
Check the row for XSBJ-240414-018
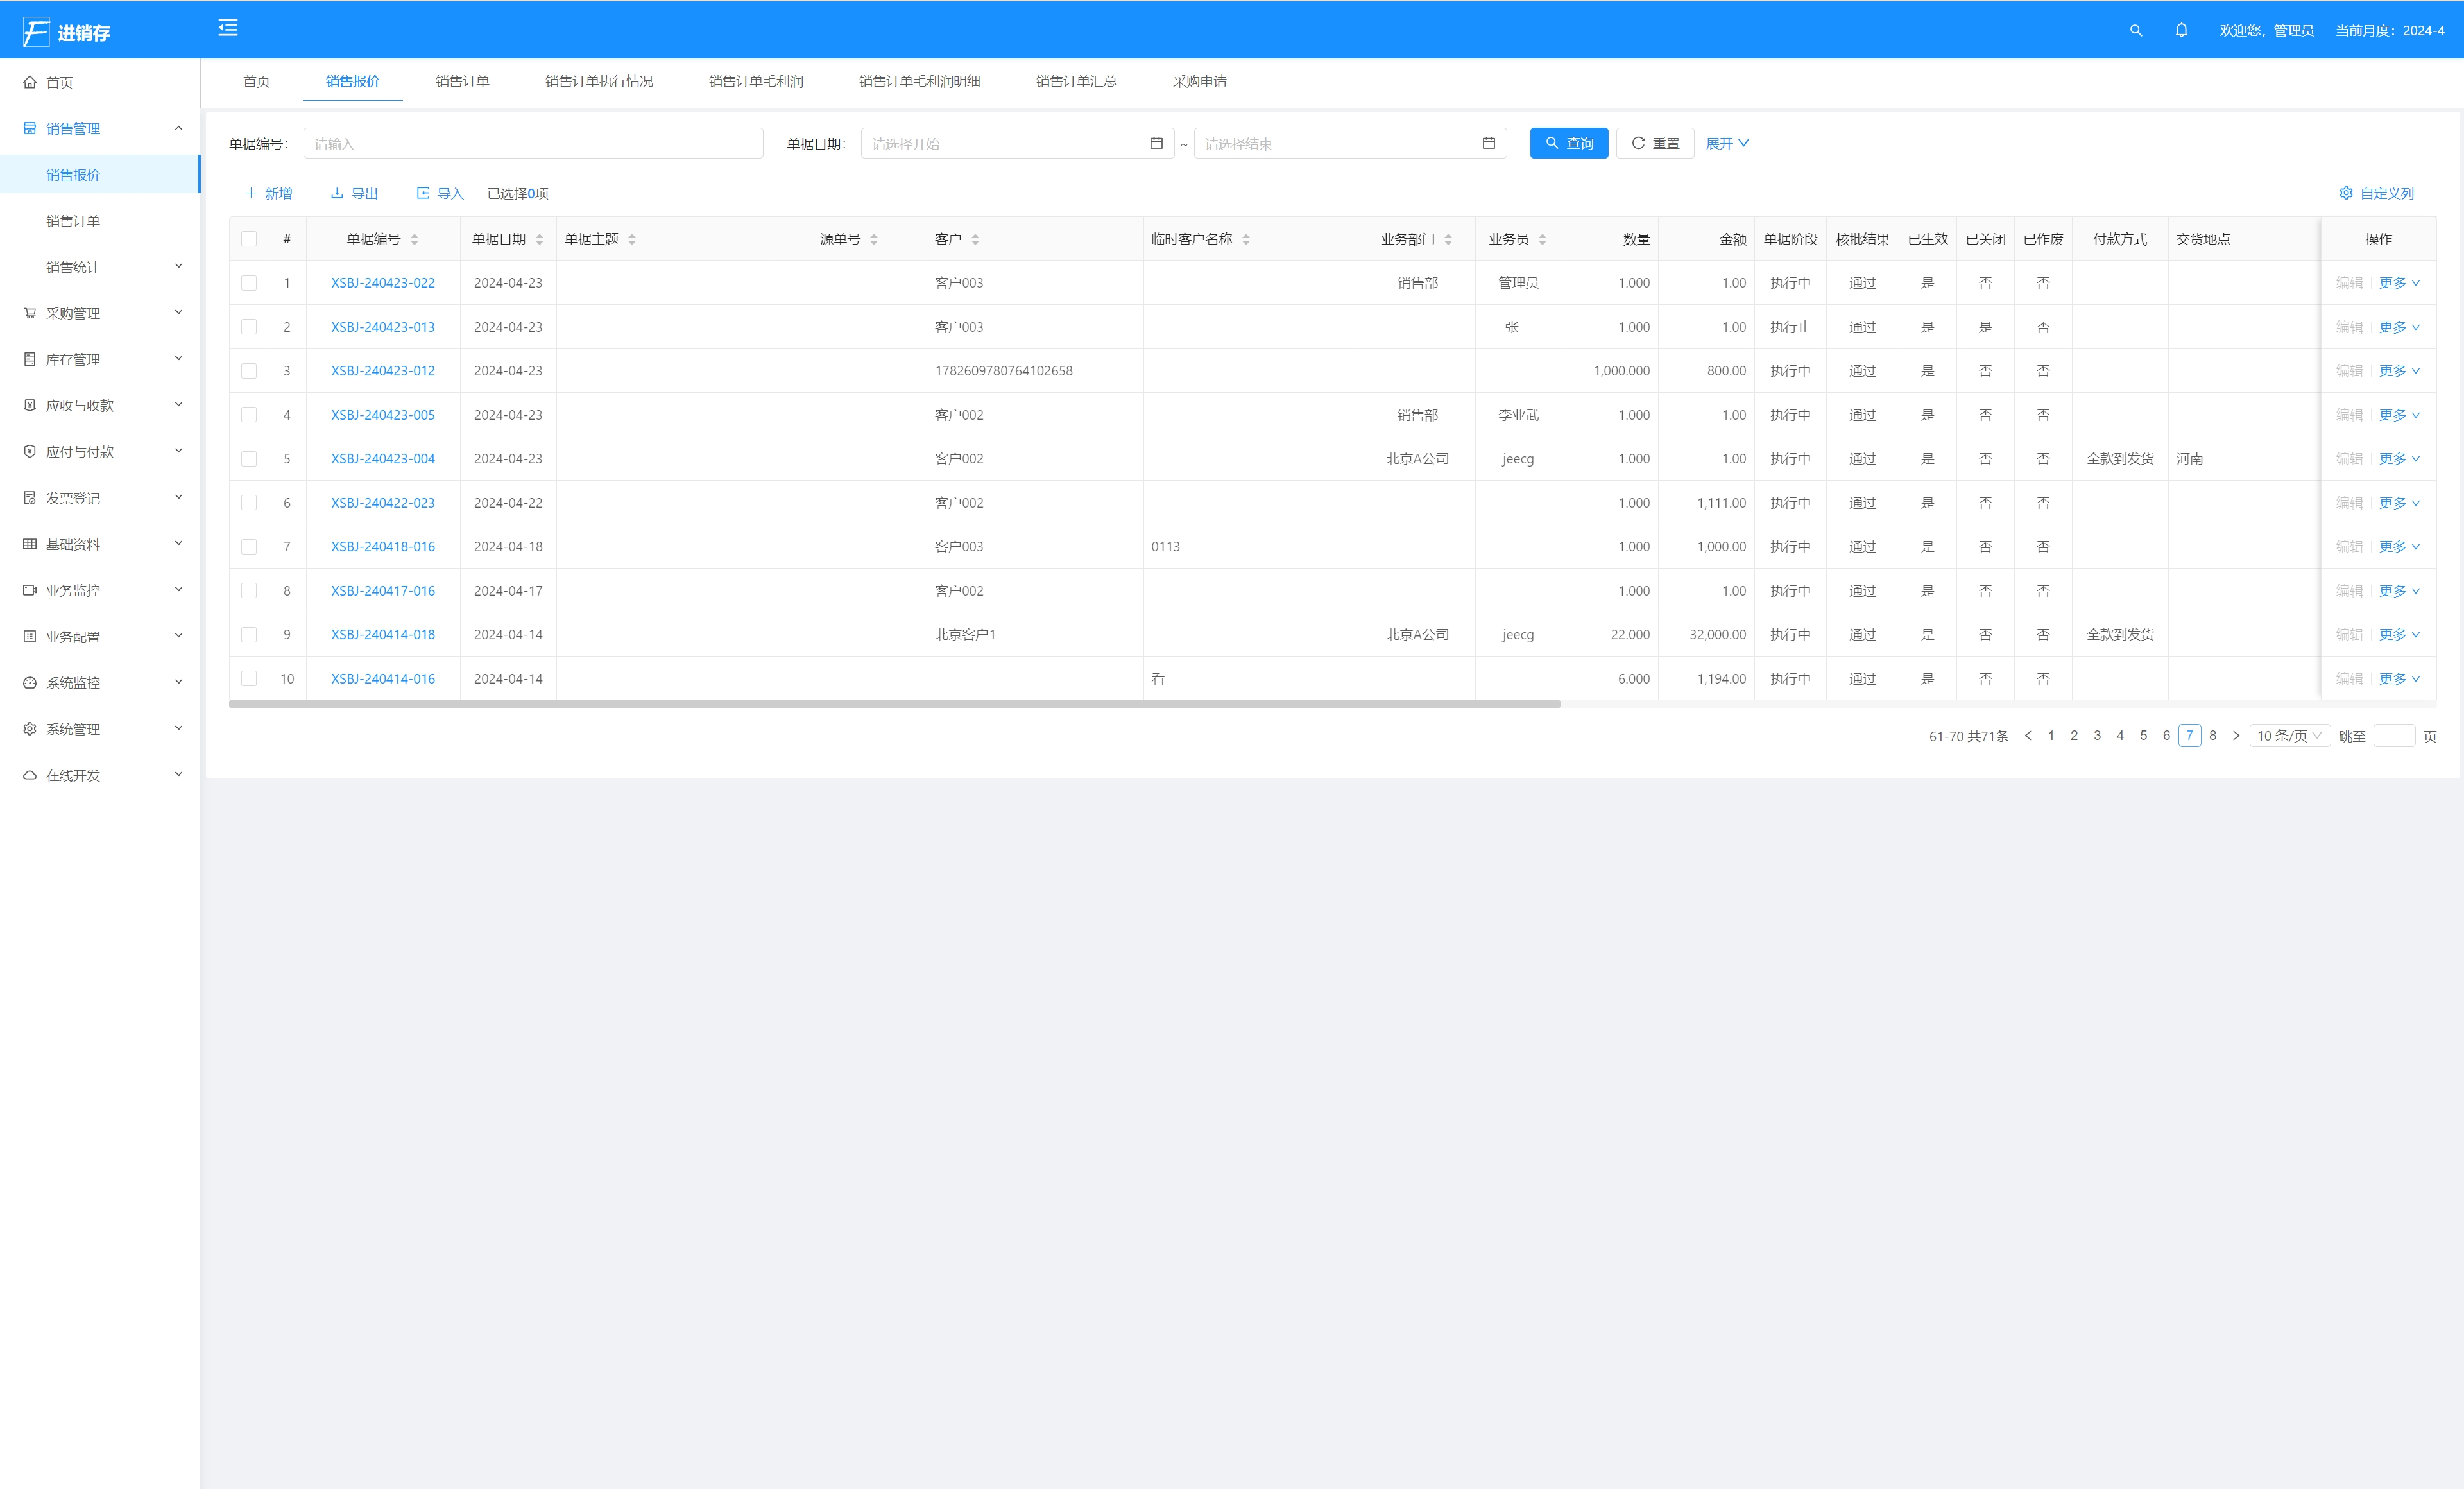click(x=249, y=635)
